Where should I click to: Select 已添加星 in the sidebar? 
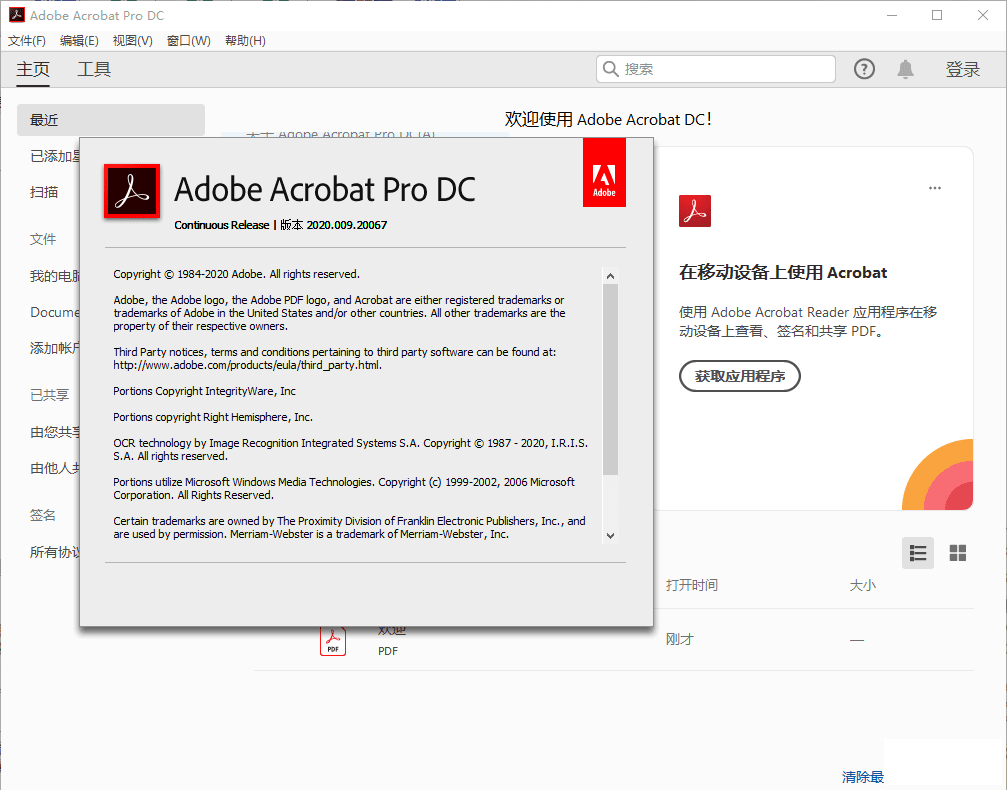point(55,156)
